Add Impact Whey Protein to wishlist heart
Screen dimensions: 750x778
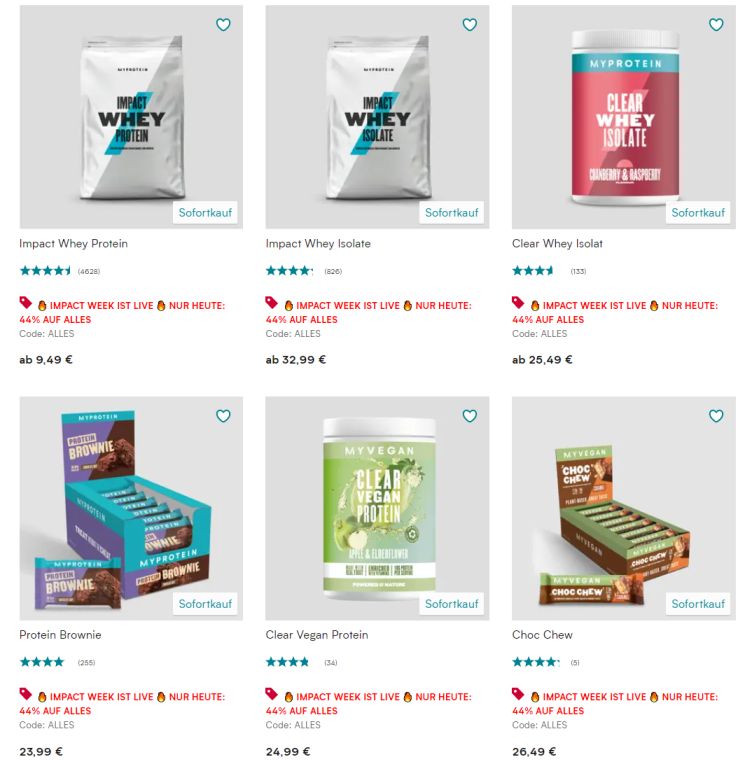click(223, 24)
